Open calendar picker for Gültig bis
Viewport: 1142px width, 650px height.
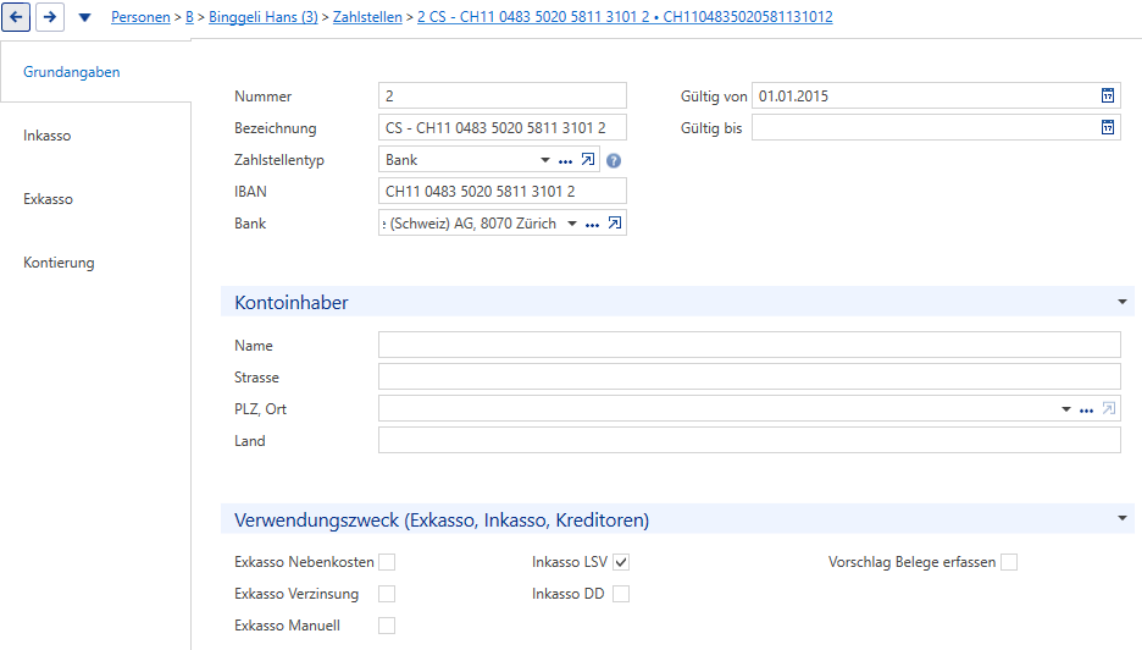point(1107,128)
